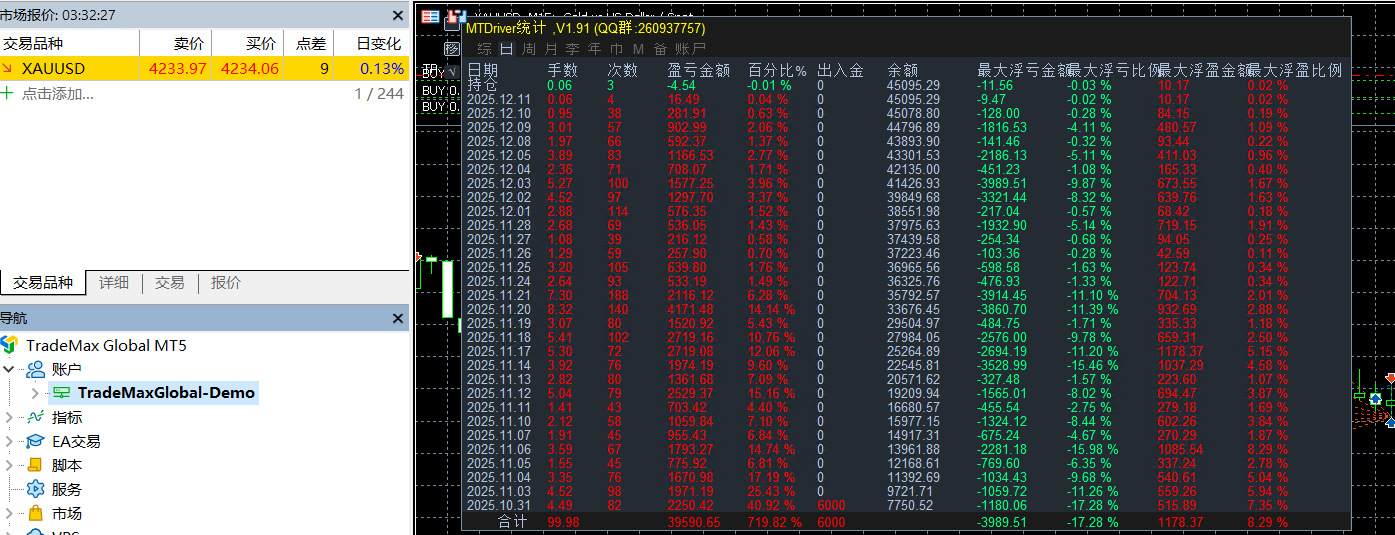Click the 719.82 % total percentage
This screenshot has width=1395, height=535.
click(x=774, y=522)
